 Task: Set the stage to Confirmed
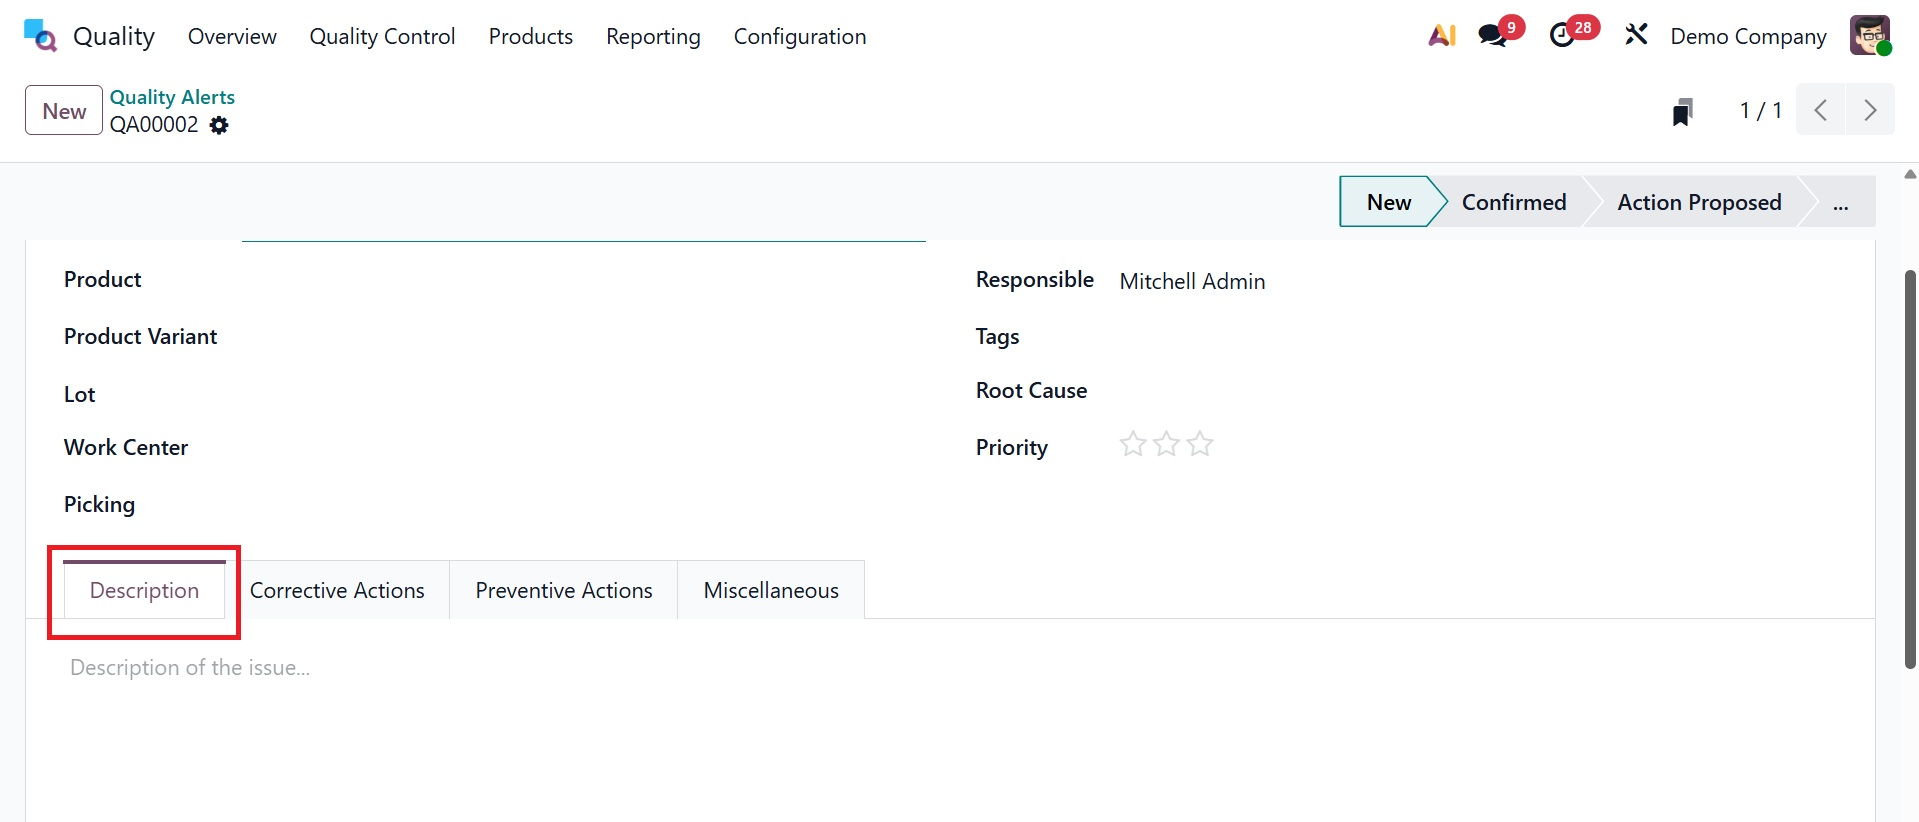pyautogui.click(x=1513, y=203)
